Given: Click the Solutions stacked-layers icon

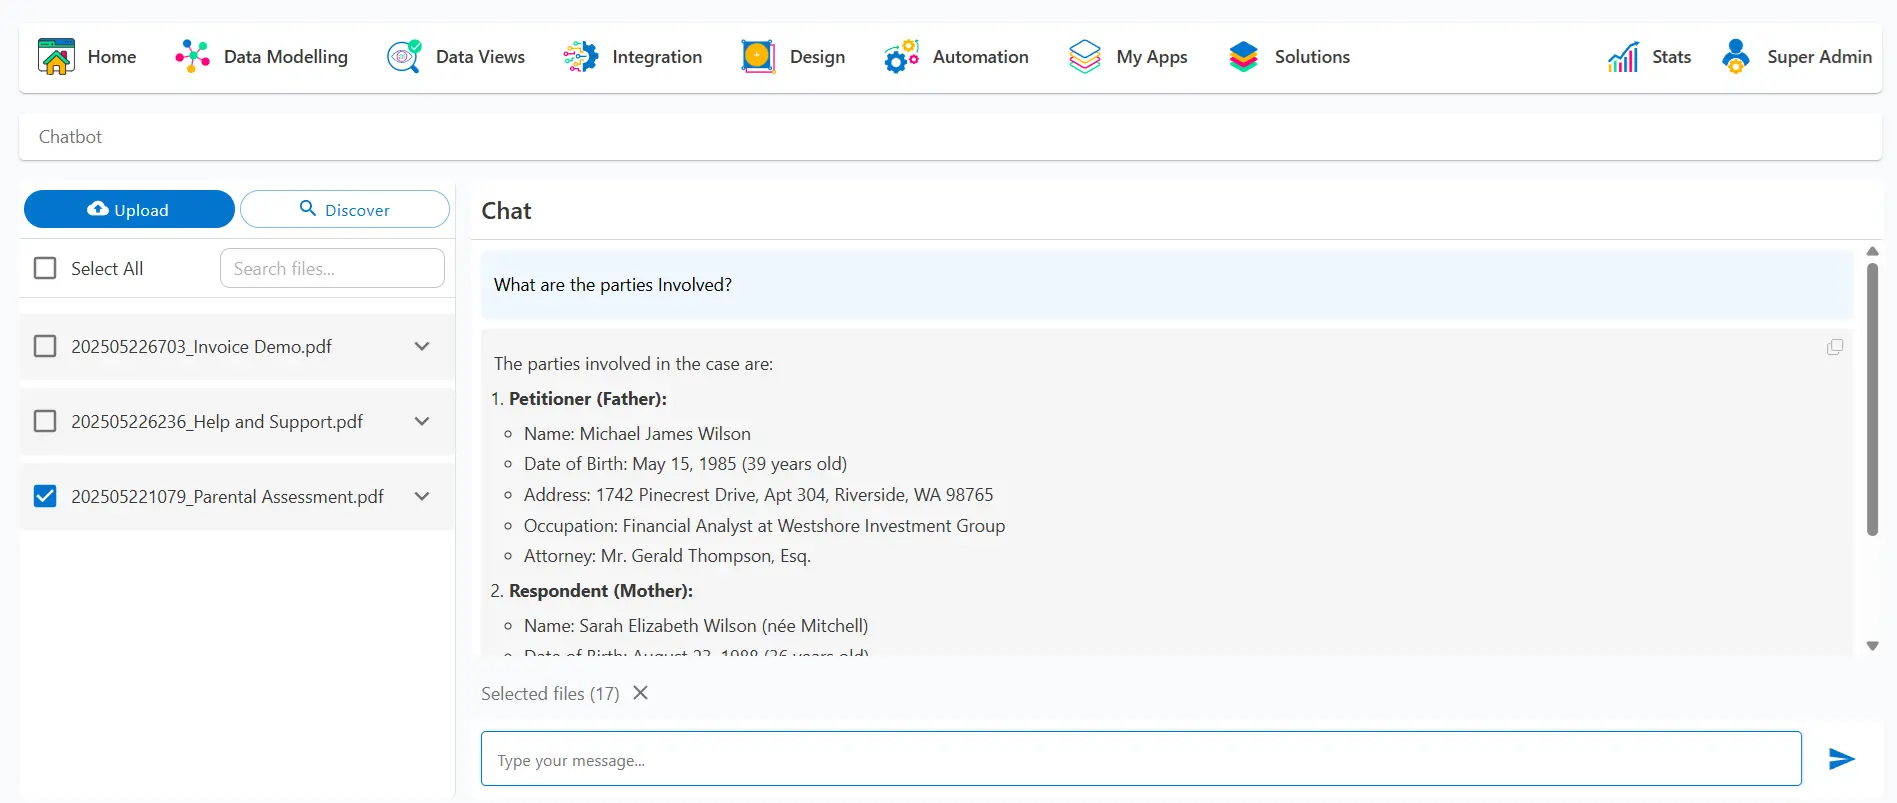Looking at the screenshot, I should tap(1243, 57).
